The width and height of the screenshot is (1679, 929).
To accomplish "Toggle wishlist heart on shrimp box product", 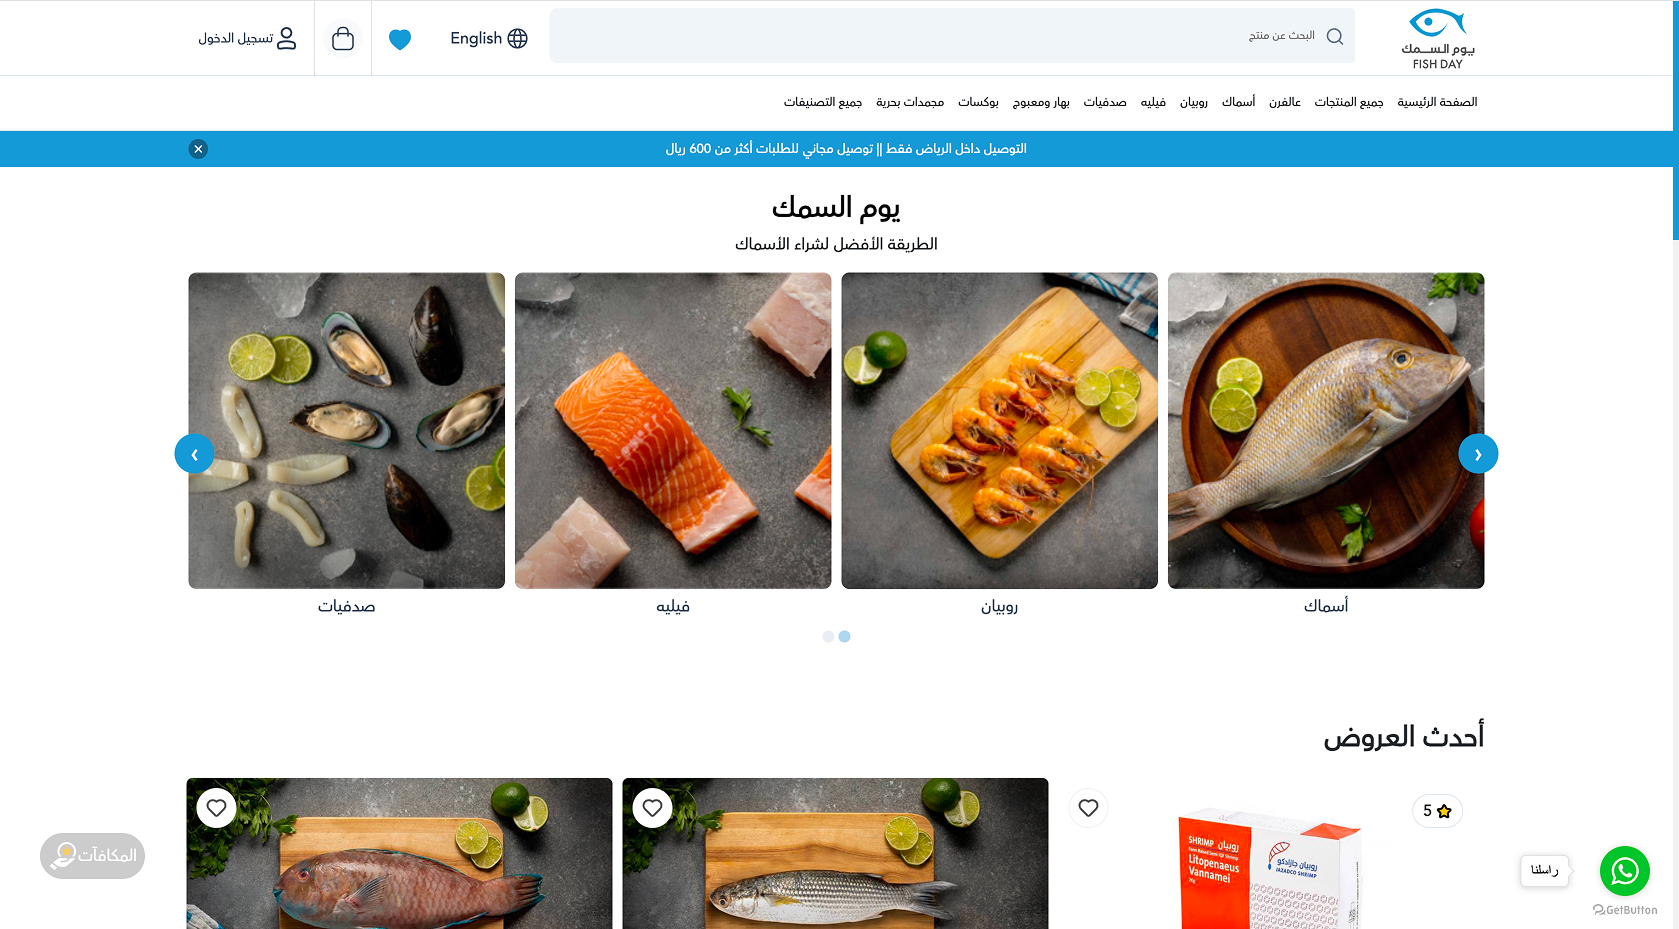I will (1089, 807).
